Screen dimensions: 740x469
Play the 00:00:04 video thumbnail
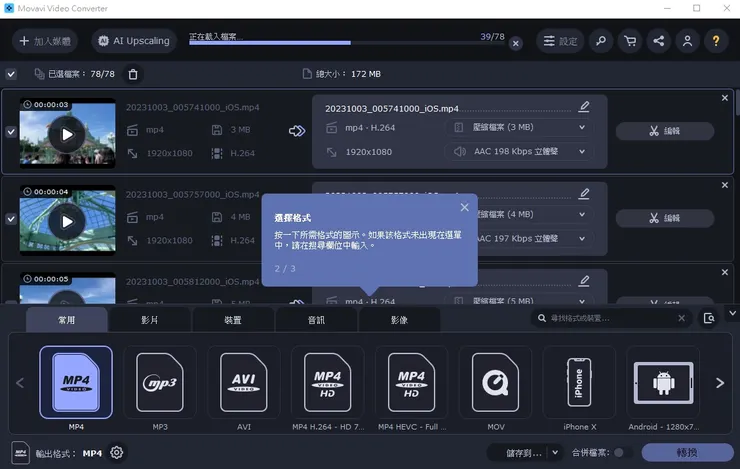[67, 222]
